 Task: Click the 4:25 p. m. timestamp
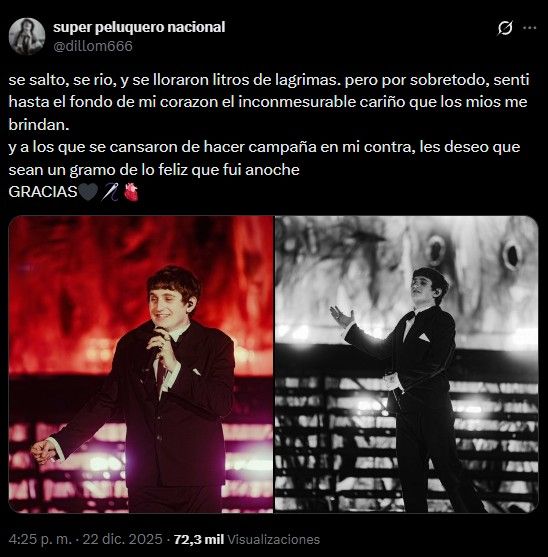[40, 540]
